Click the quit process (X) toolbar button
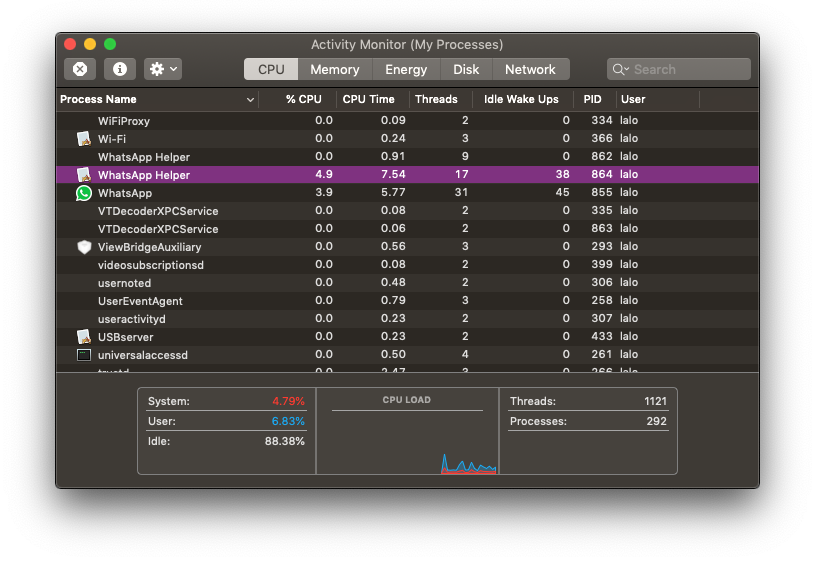Image resolution: width=824 pixels, height=577 pixels. click(x=80, y=69)
